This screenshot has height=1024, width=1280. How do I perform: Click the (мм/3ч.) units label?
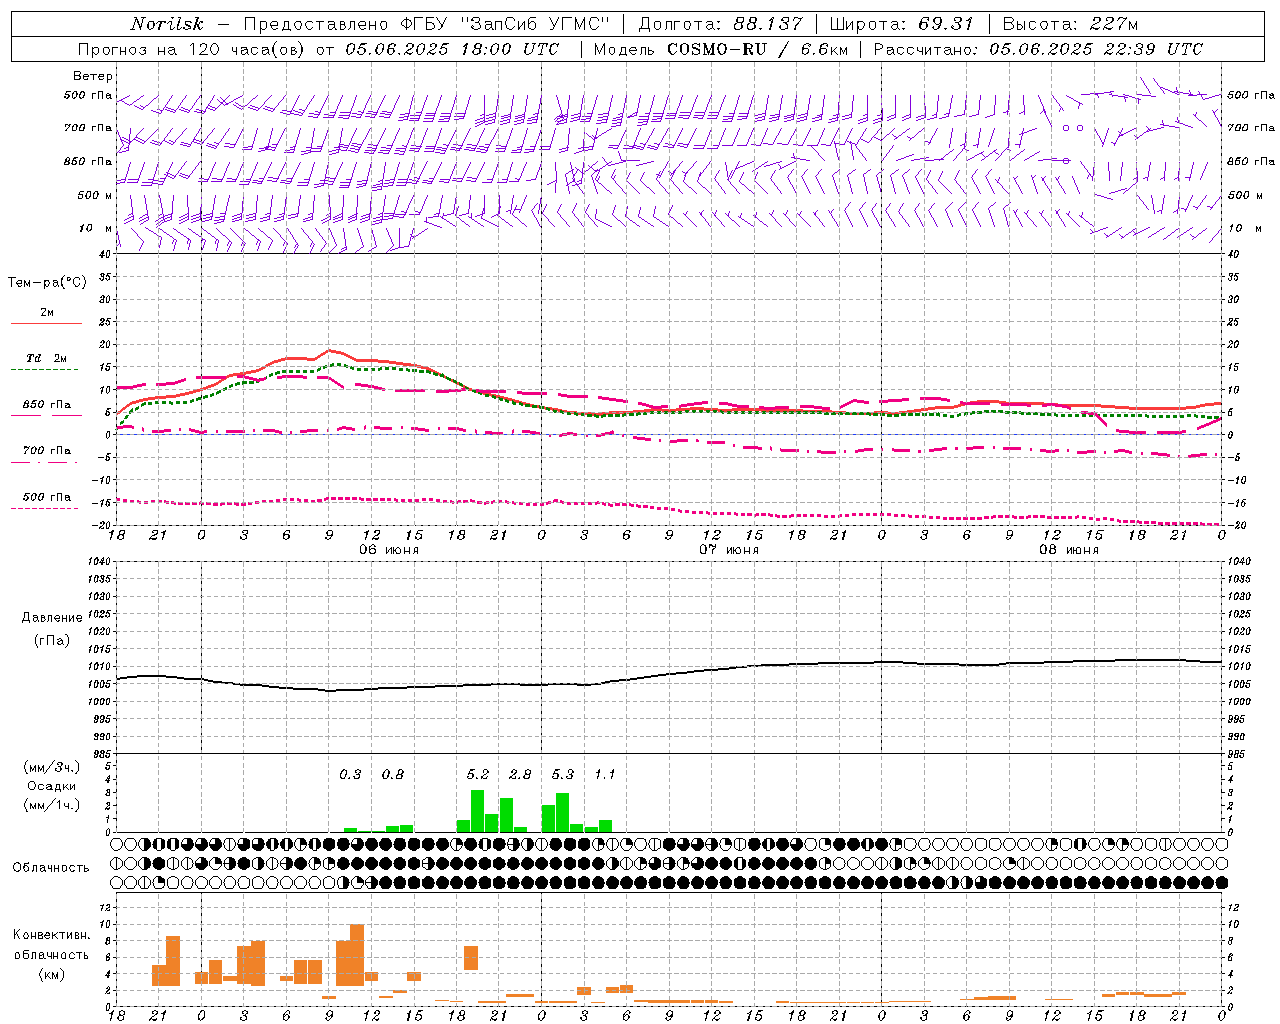(51, 767)
